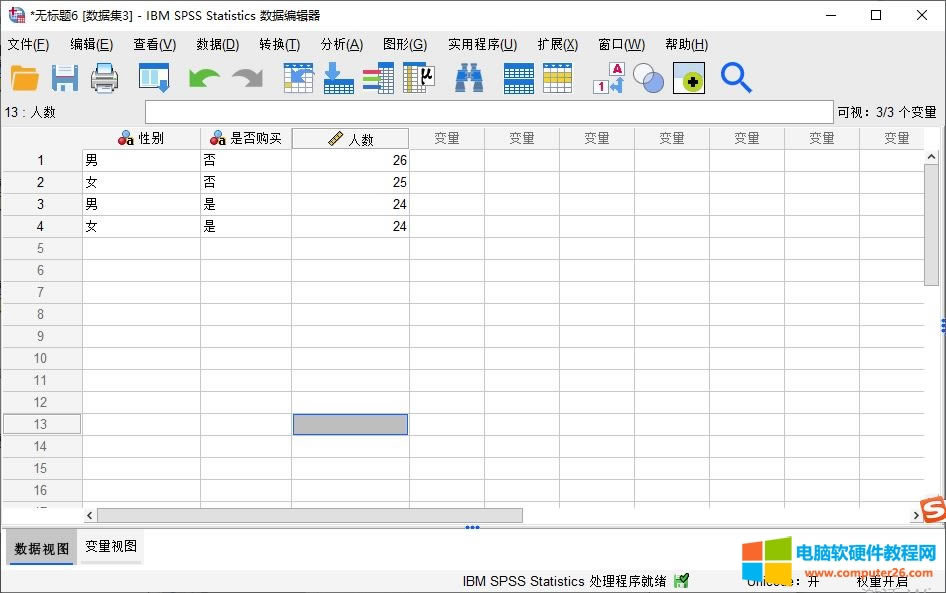946x593 pixels.
Task: Open the 分析(A) menu
Action: tap(341, 45)
